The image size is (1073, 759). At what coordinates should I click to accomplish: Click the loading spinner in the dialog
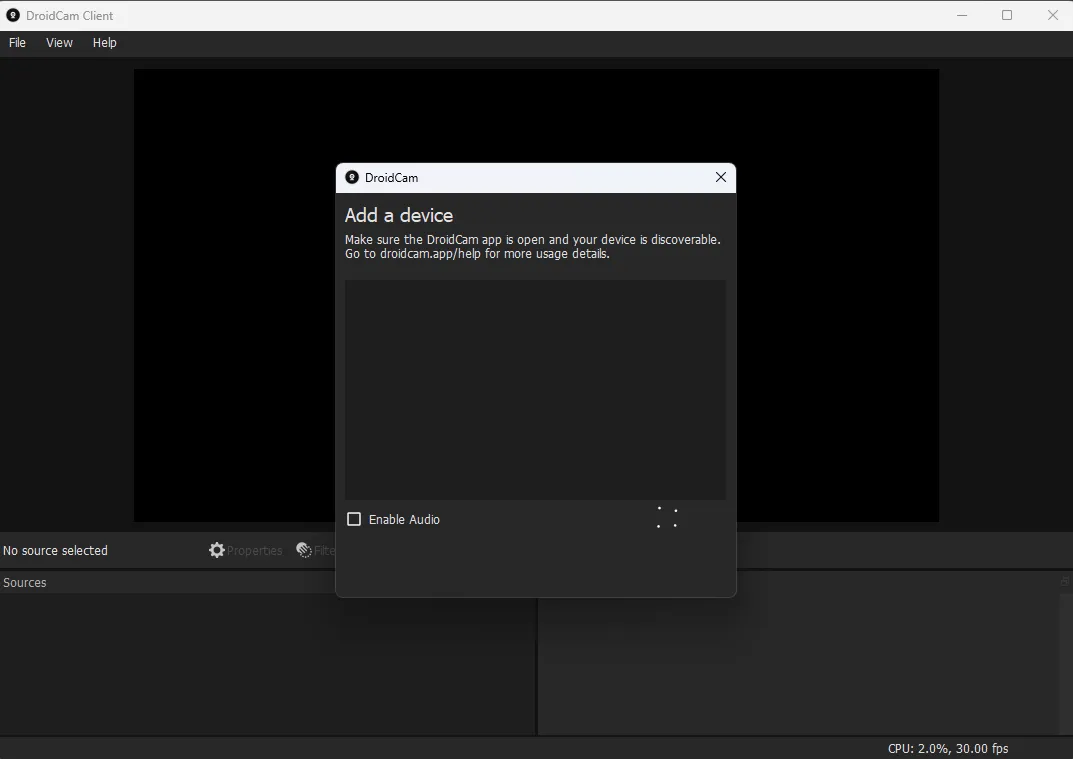[x=667, y=517]
